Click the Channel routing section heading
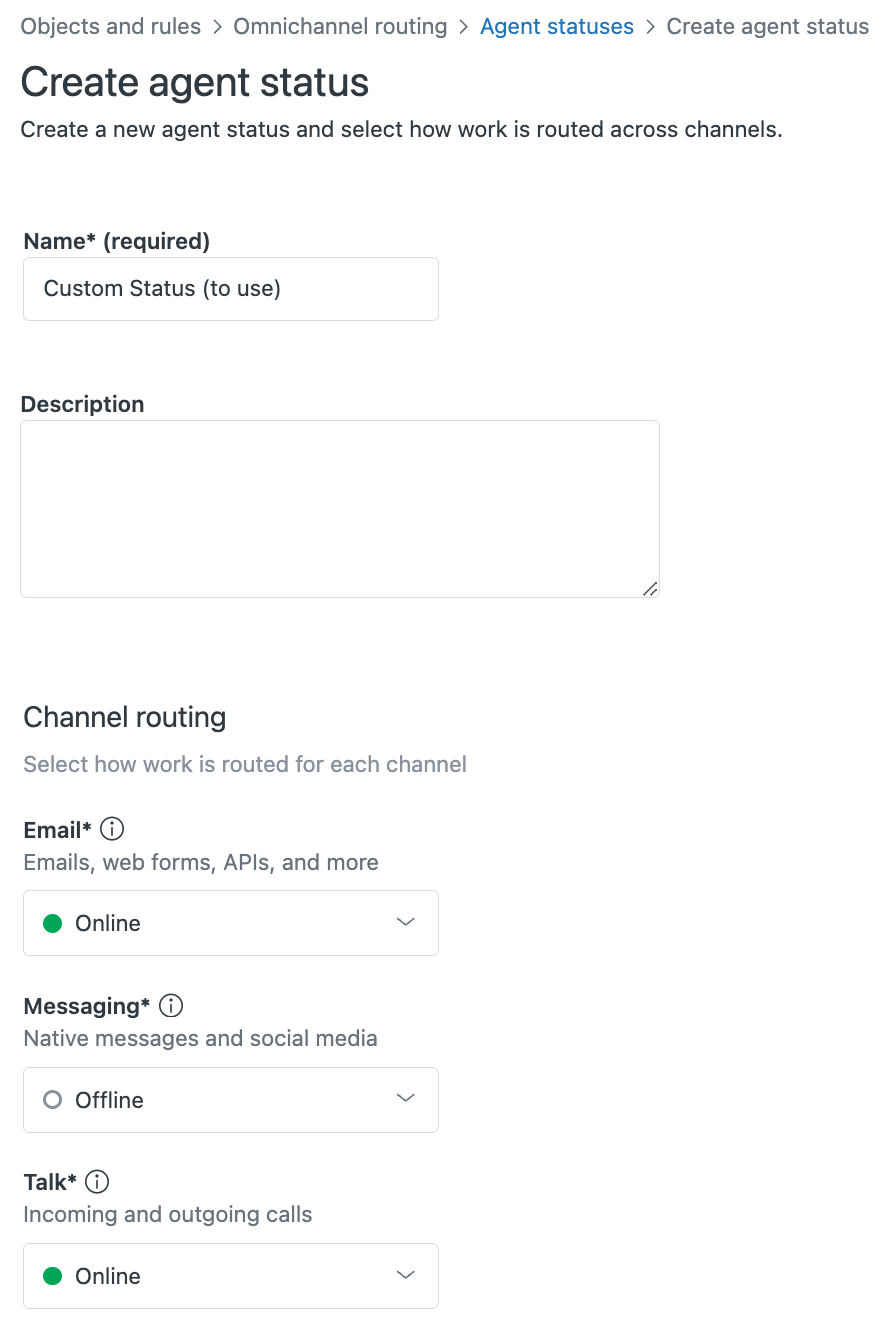This screenshot has width=894, height=1330. 125,717
